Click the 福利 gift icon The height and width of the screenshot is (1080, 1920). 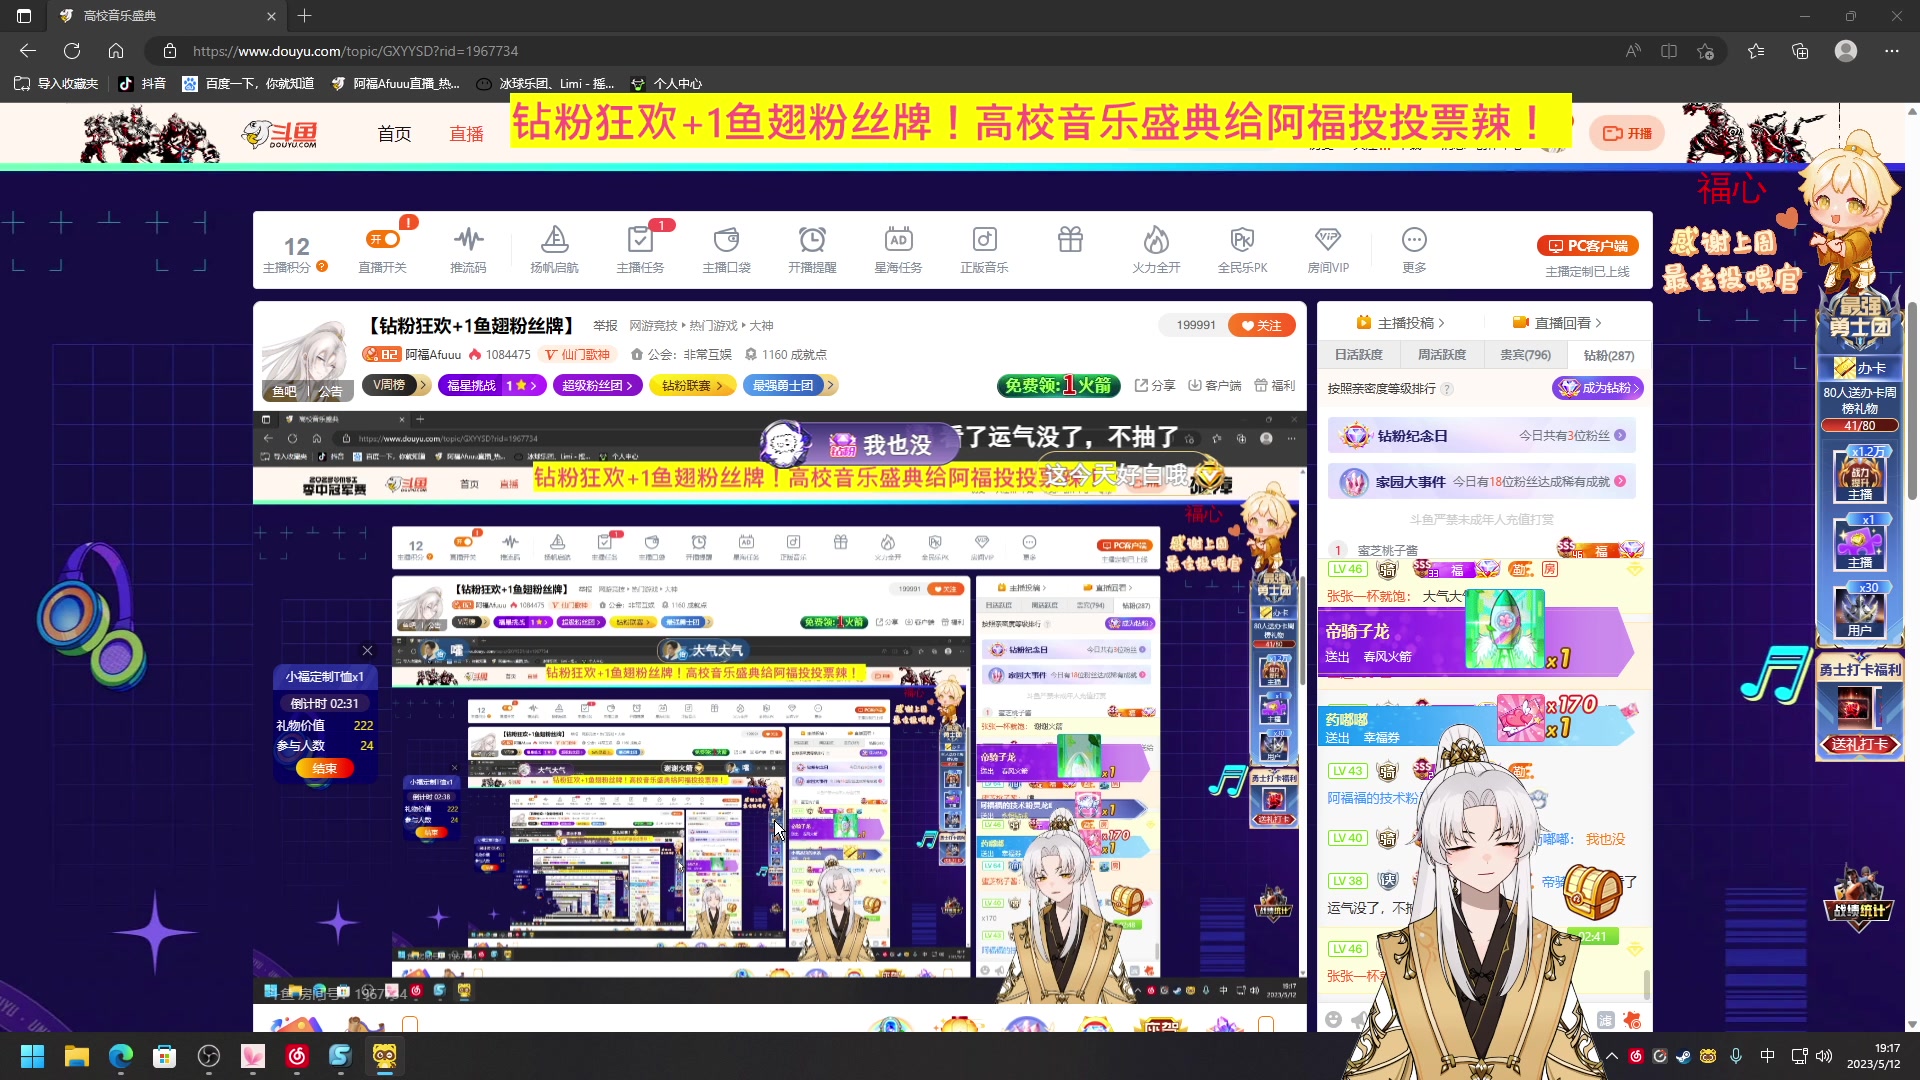1275,385
